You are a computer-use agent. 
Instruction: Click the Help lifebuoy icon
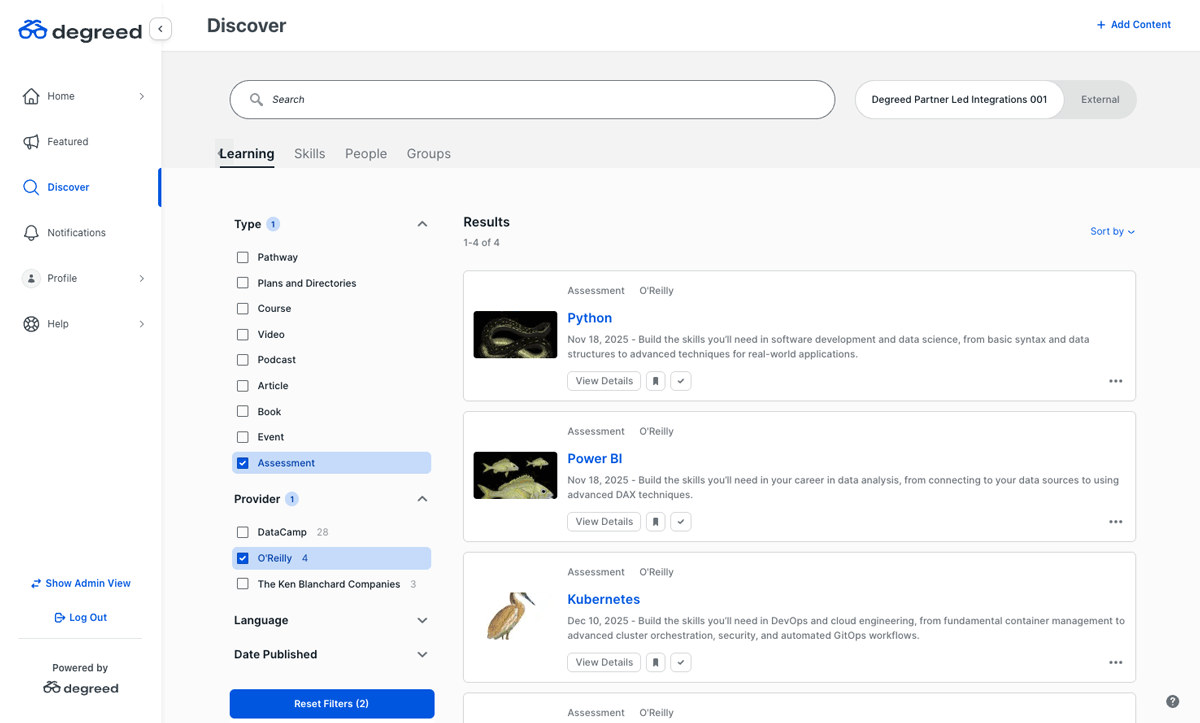point(31,324)
